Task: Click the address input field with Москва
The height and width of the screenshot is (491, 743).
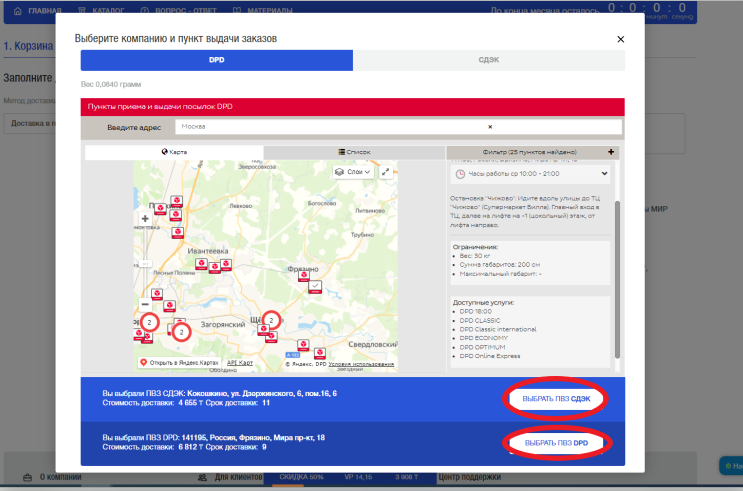Action: [x=398, y=127]
